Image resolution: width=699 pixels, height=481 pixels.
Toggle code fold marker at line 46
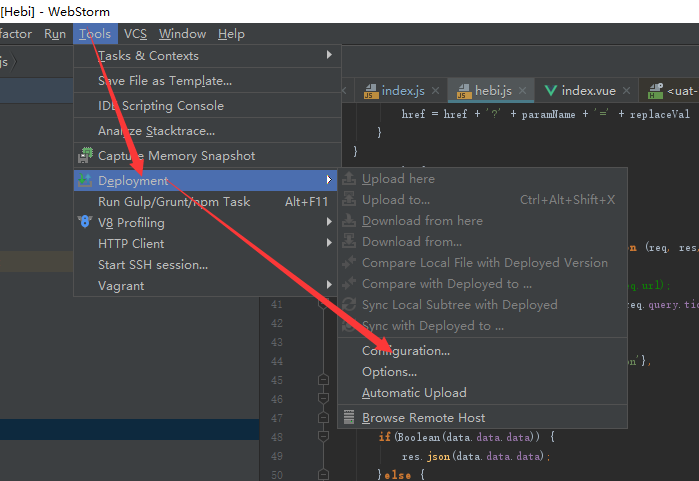point(324,398)
